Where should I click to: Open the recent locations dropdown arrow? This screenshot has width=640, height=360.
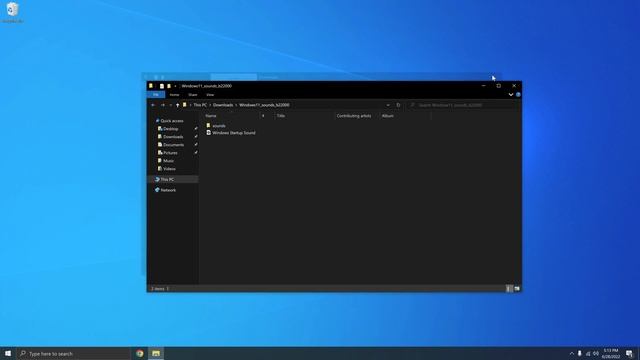tap(170, 105)
